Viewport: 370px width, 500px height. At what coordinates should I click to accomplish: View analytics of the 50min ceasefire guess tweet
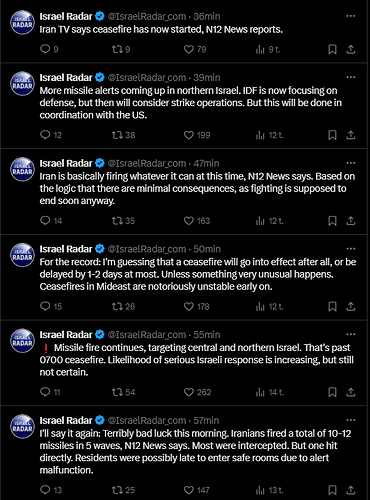pos(269,306)
